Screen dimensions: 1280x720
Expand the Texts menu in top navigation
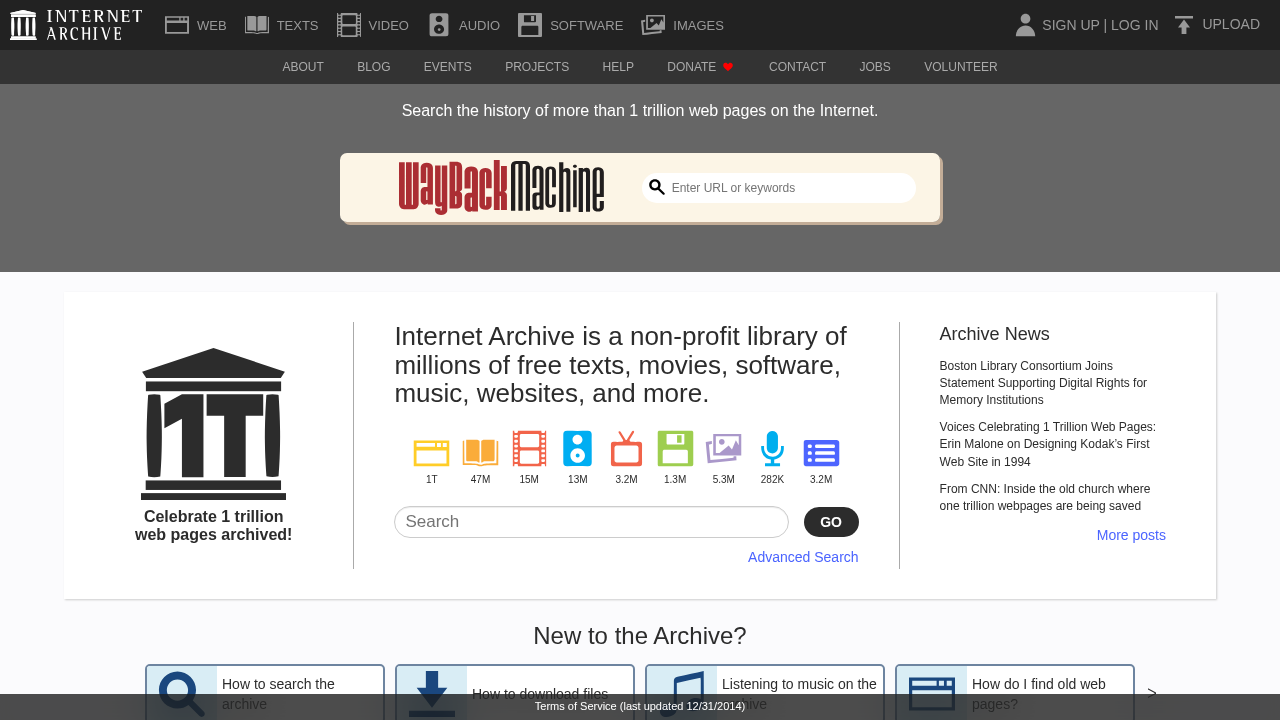point(282,25)
